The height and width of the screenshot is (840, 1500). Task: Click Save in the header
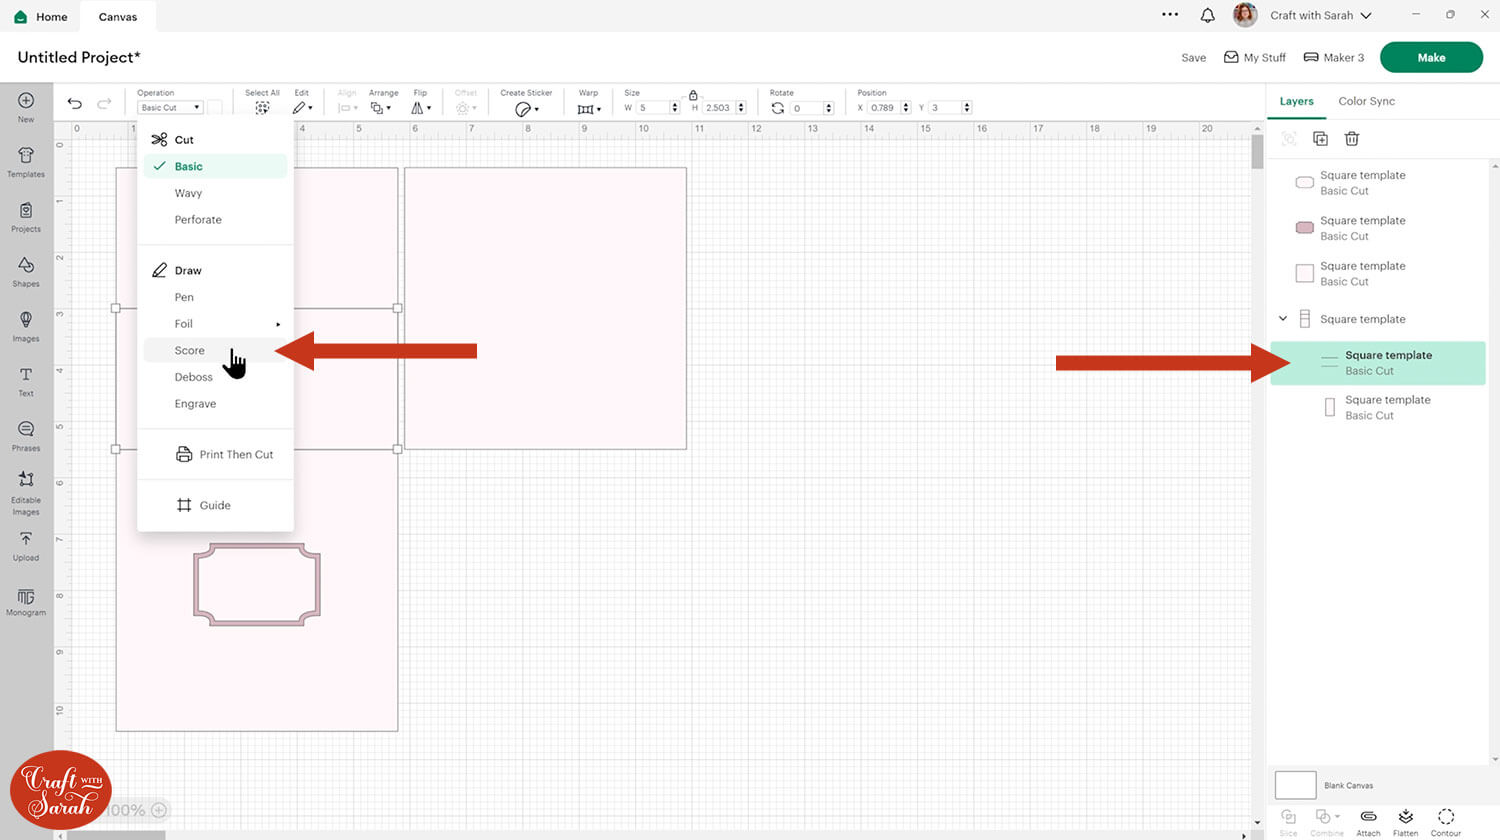pyautogui.click(x=1193, y=58)
